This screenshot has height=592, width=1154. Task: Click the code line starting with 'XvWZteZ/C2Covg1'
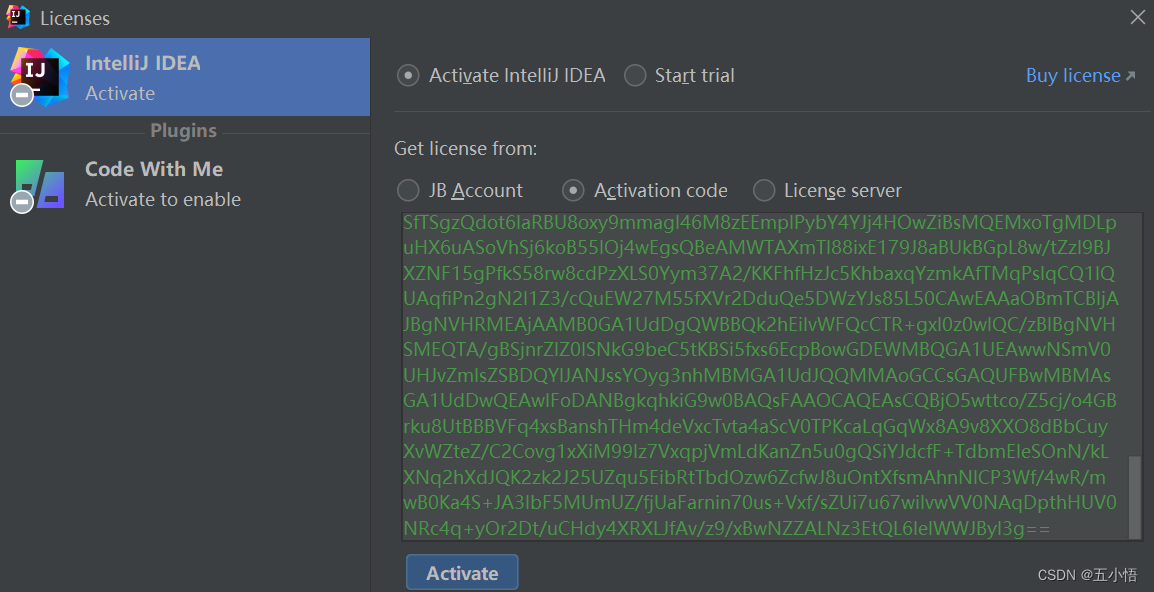pyautogui.click(x=757, y=451)
